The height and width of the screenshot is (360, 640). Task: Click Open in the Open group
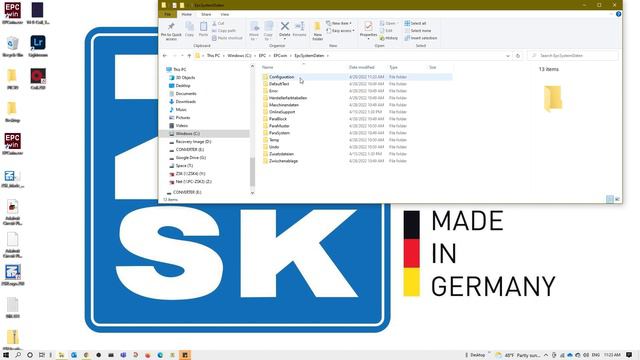388,23
